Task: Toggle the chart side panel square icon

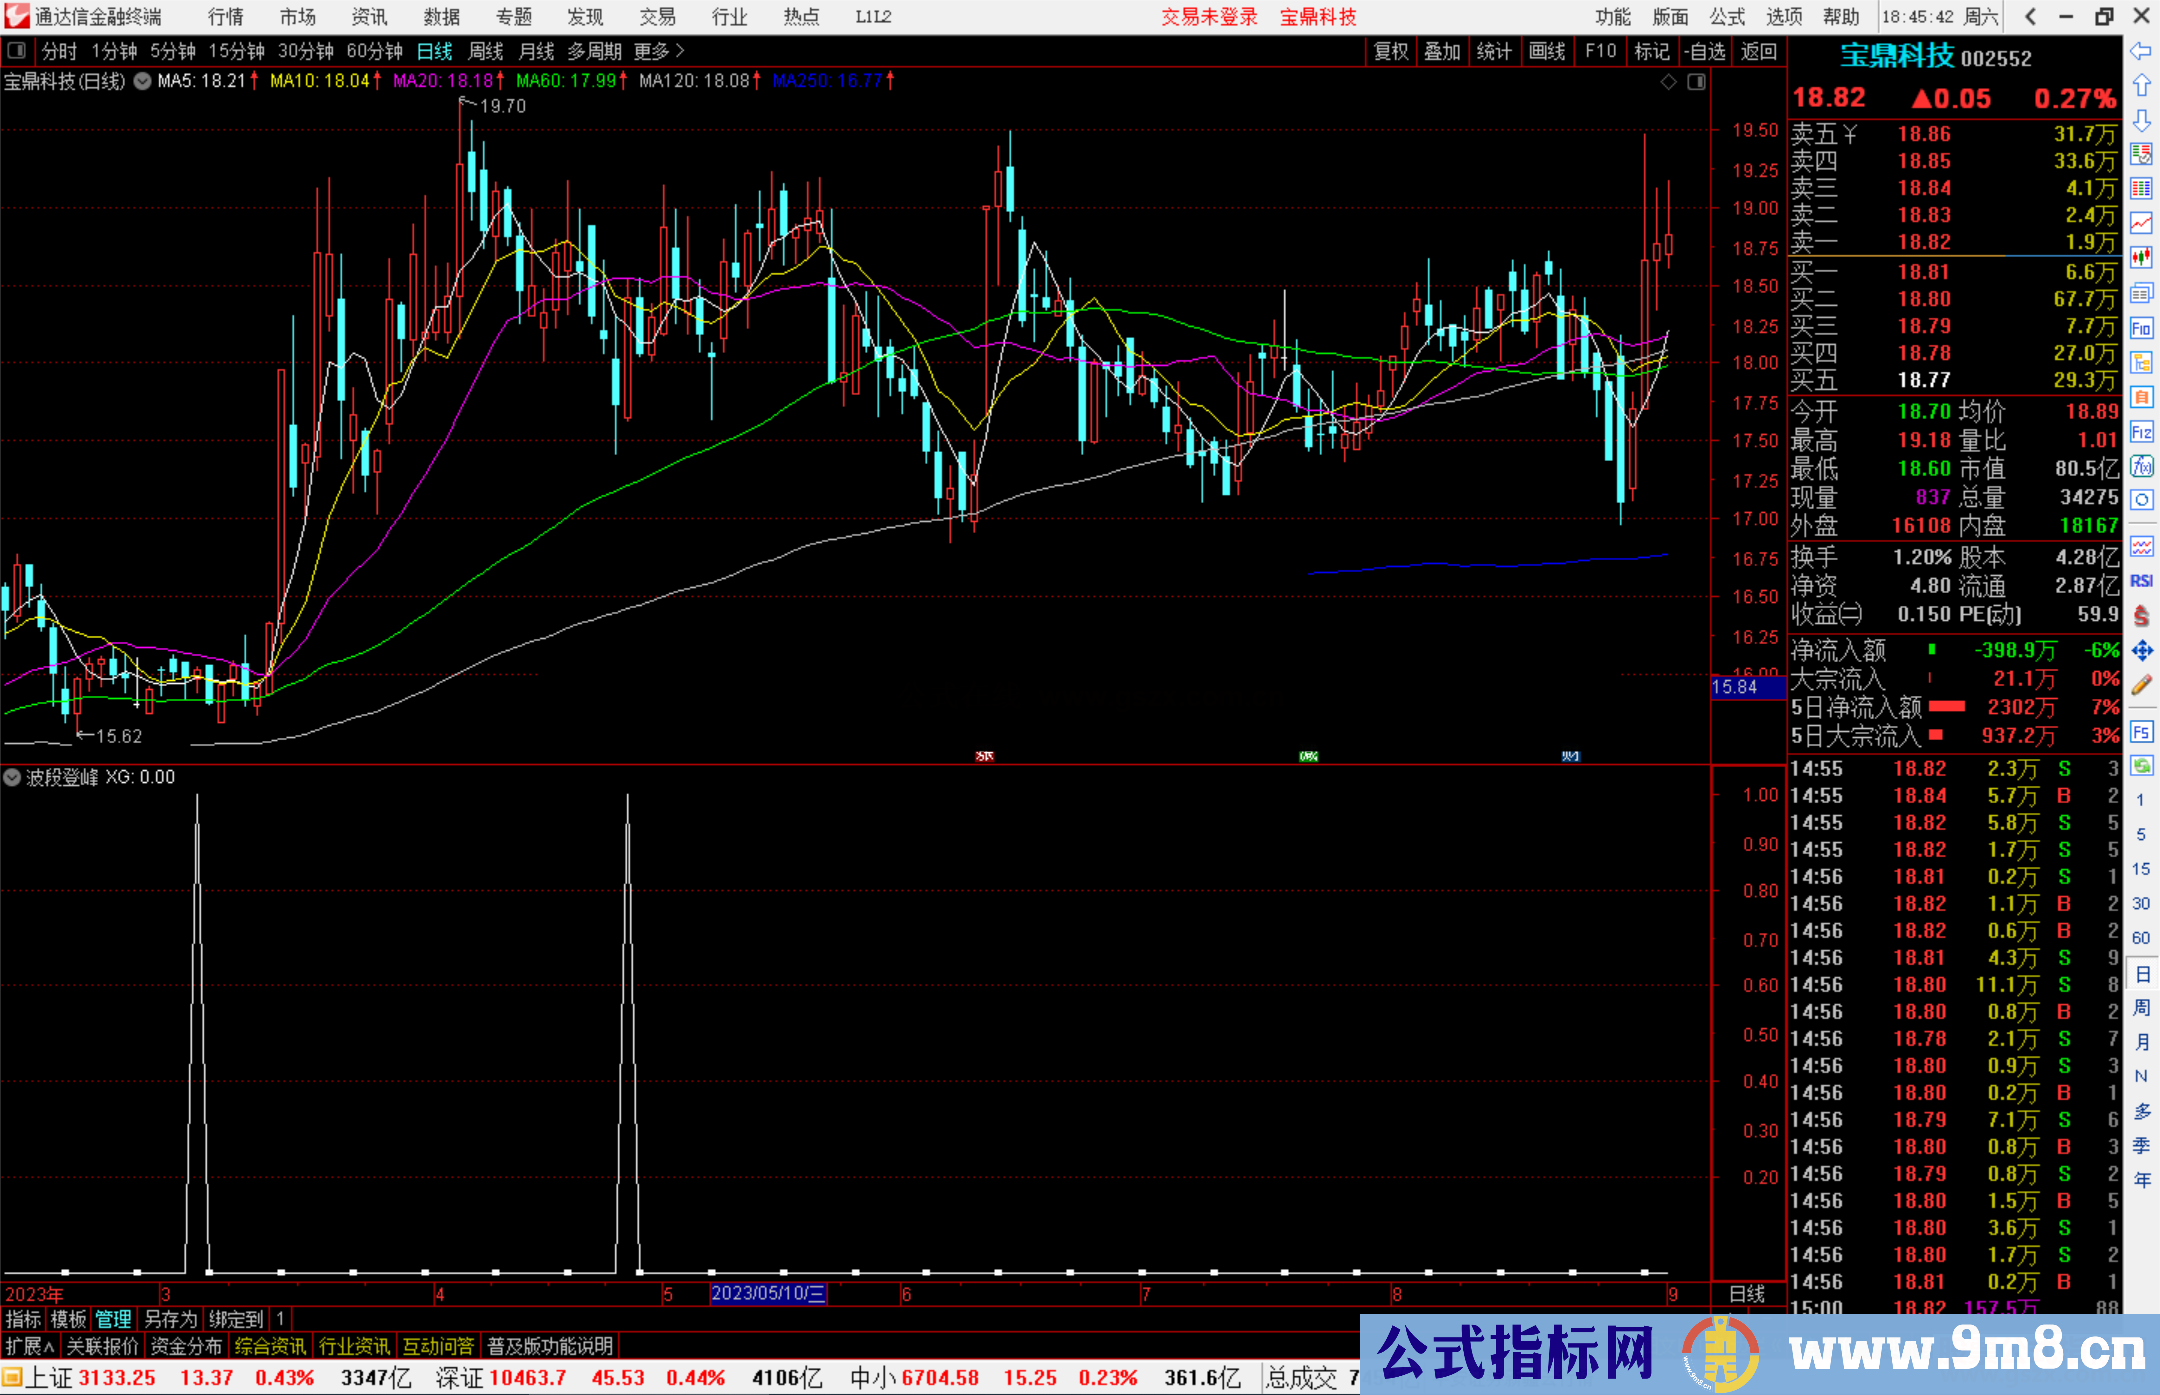Action: [1696, 82]
